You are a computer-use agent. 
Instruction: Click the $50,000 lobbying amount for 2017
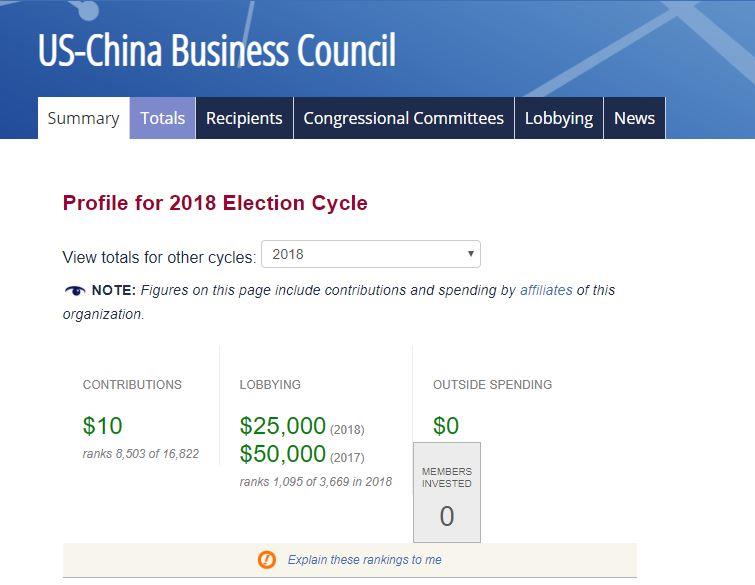click(283, 454)
